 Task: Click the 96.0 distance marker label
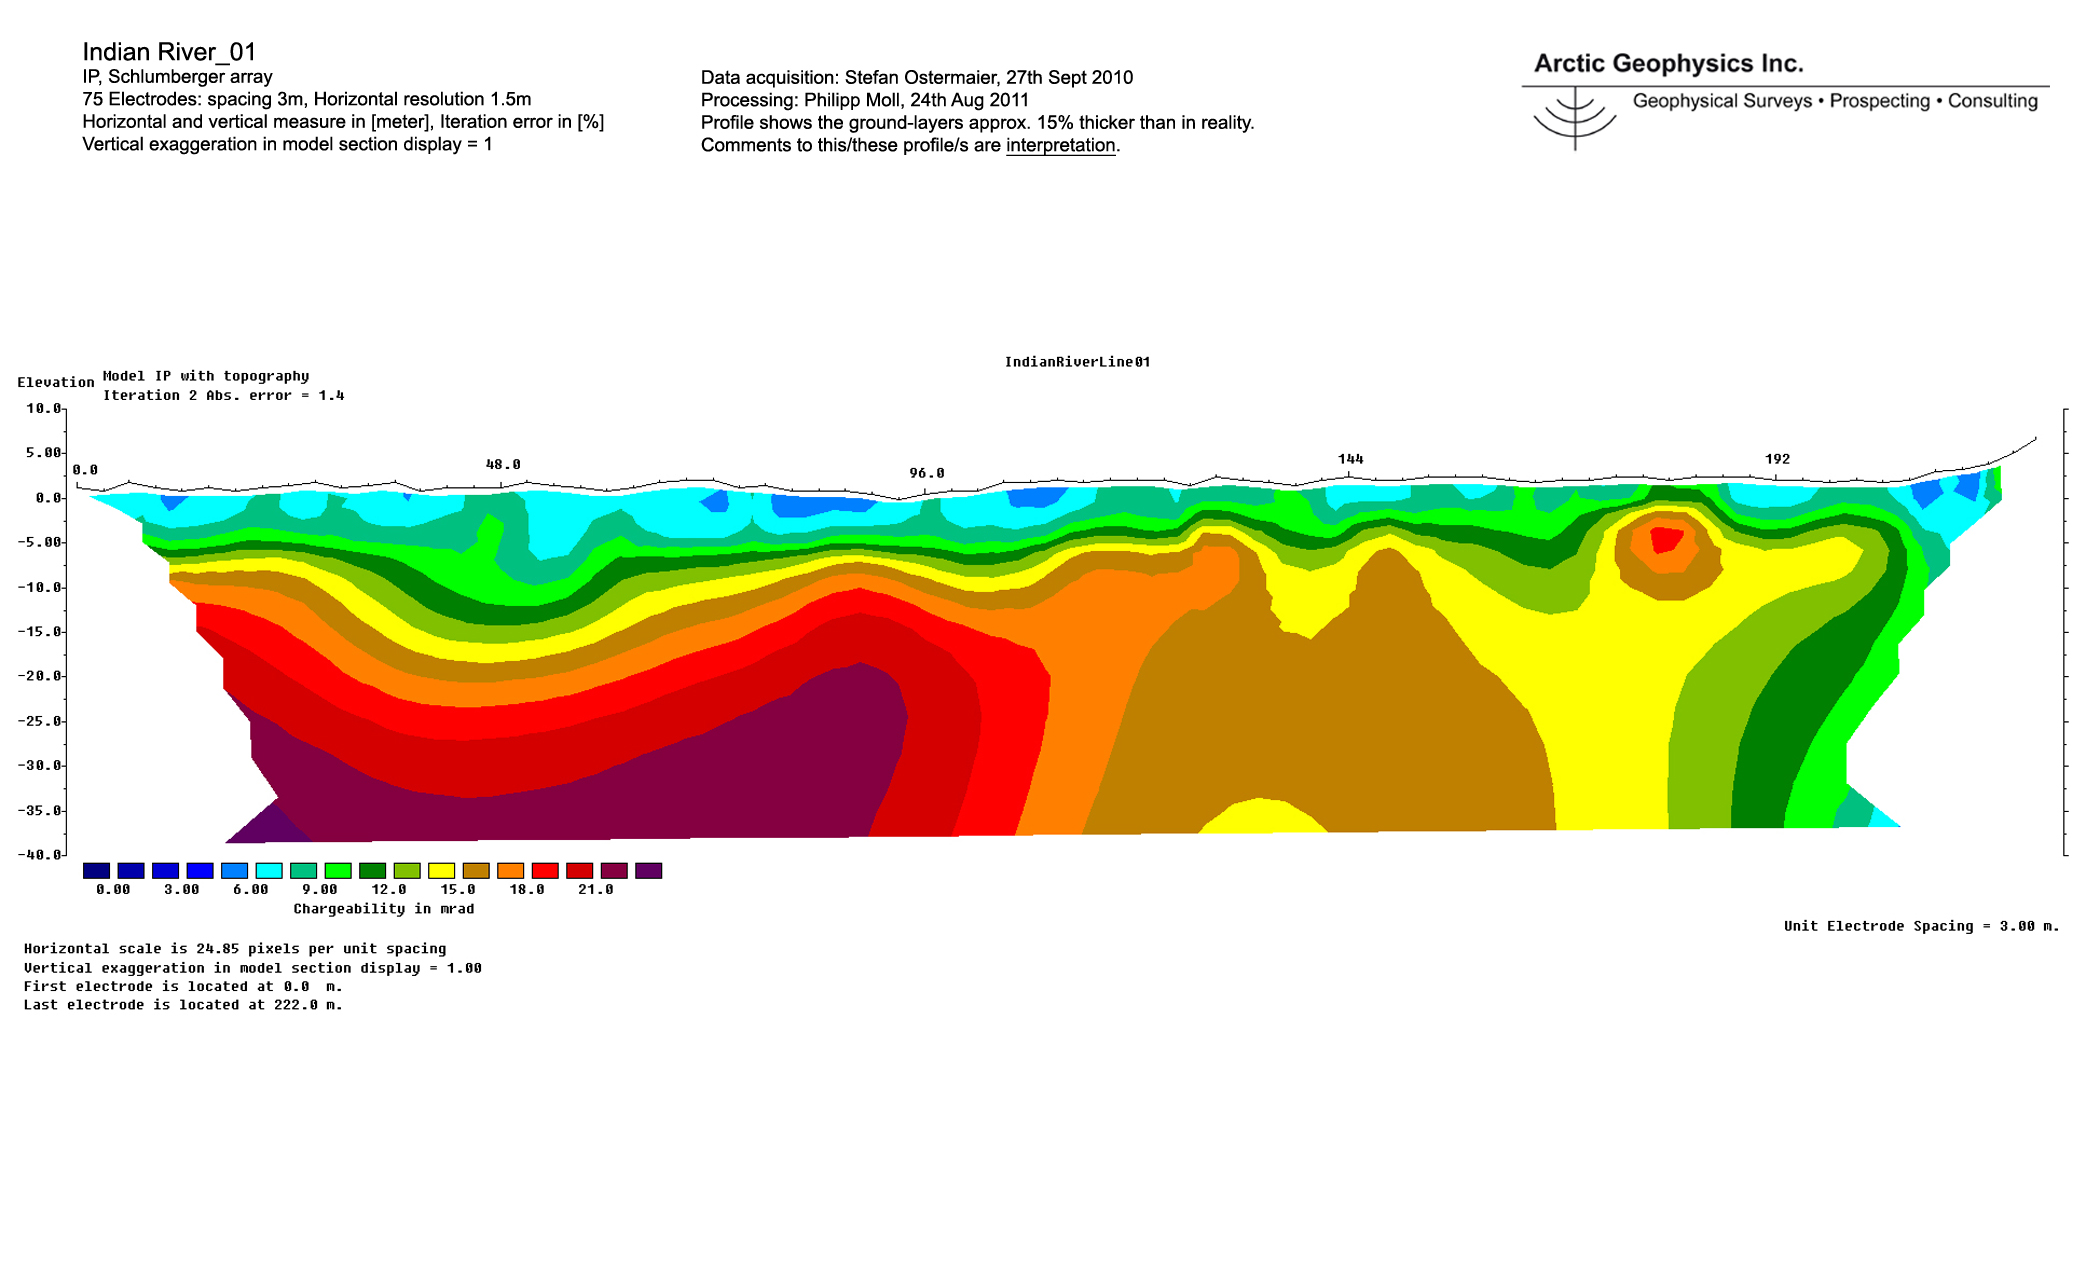pyautogui.click(x=926, y=473)
